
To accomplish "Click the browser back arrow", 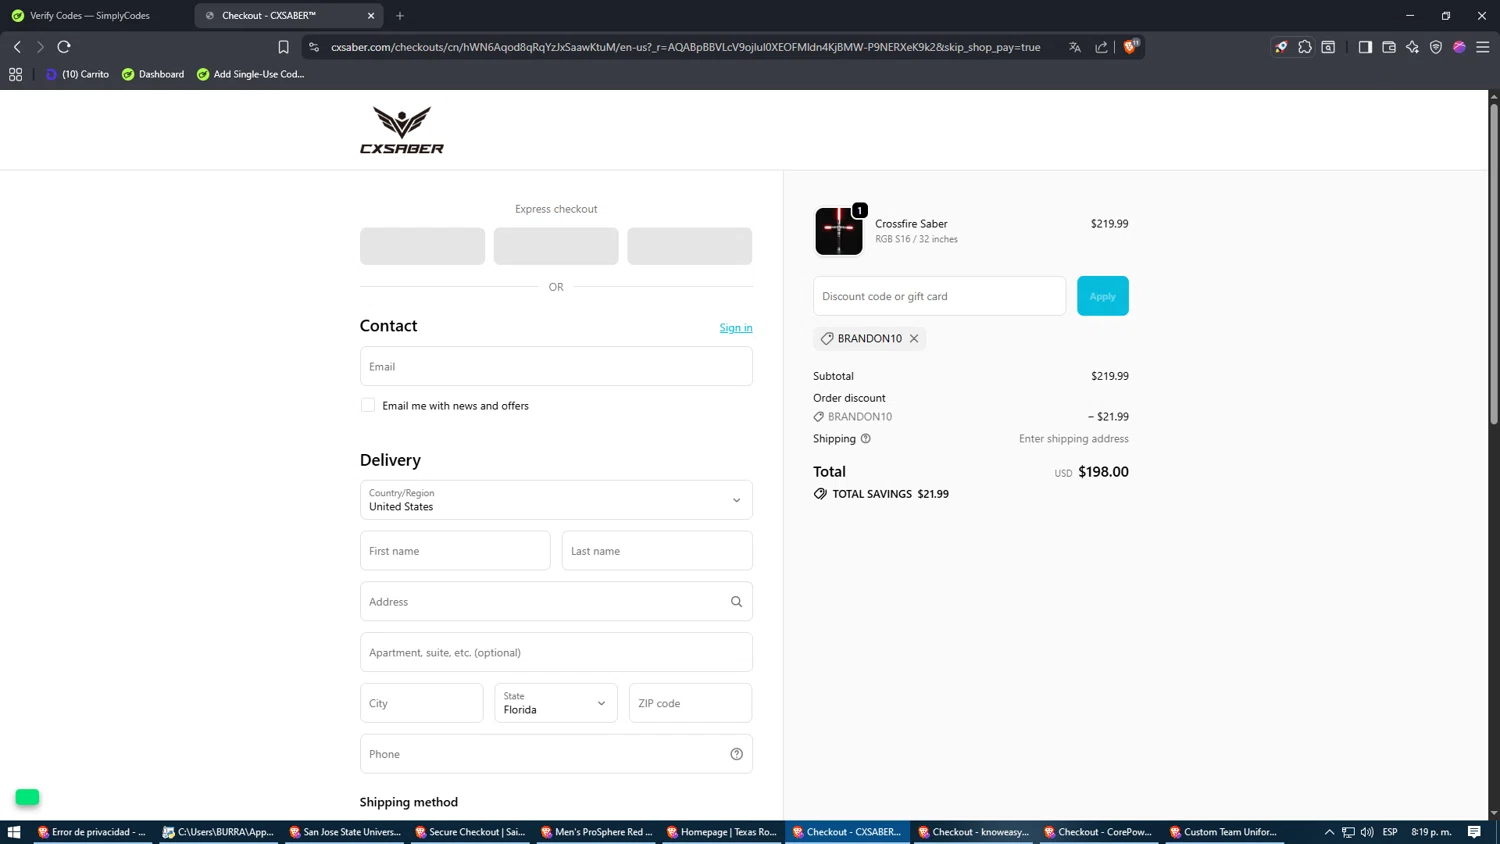I will 17,47.
